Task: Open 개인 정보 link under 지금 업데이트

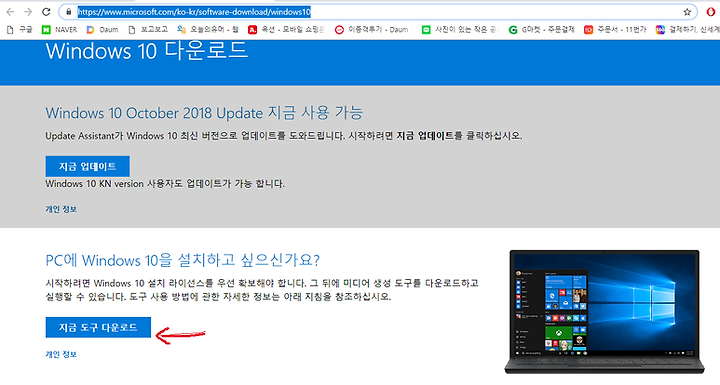Action: pyautogui.click(x=61, y=209)
